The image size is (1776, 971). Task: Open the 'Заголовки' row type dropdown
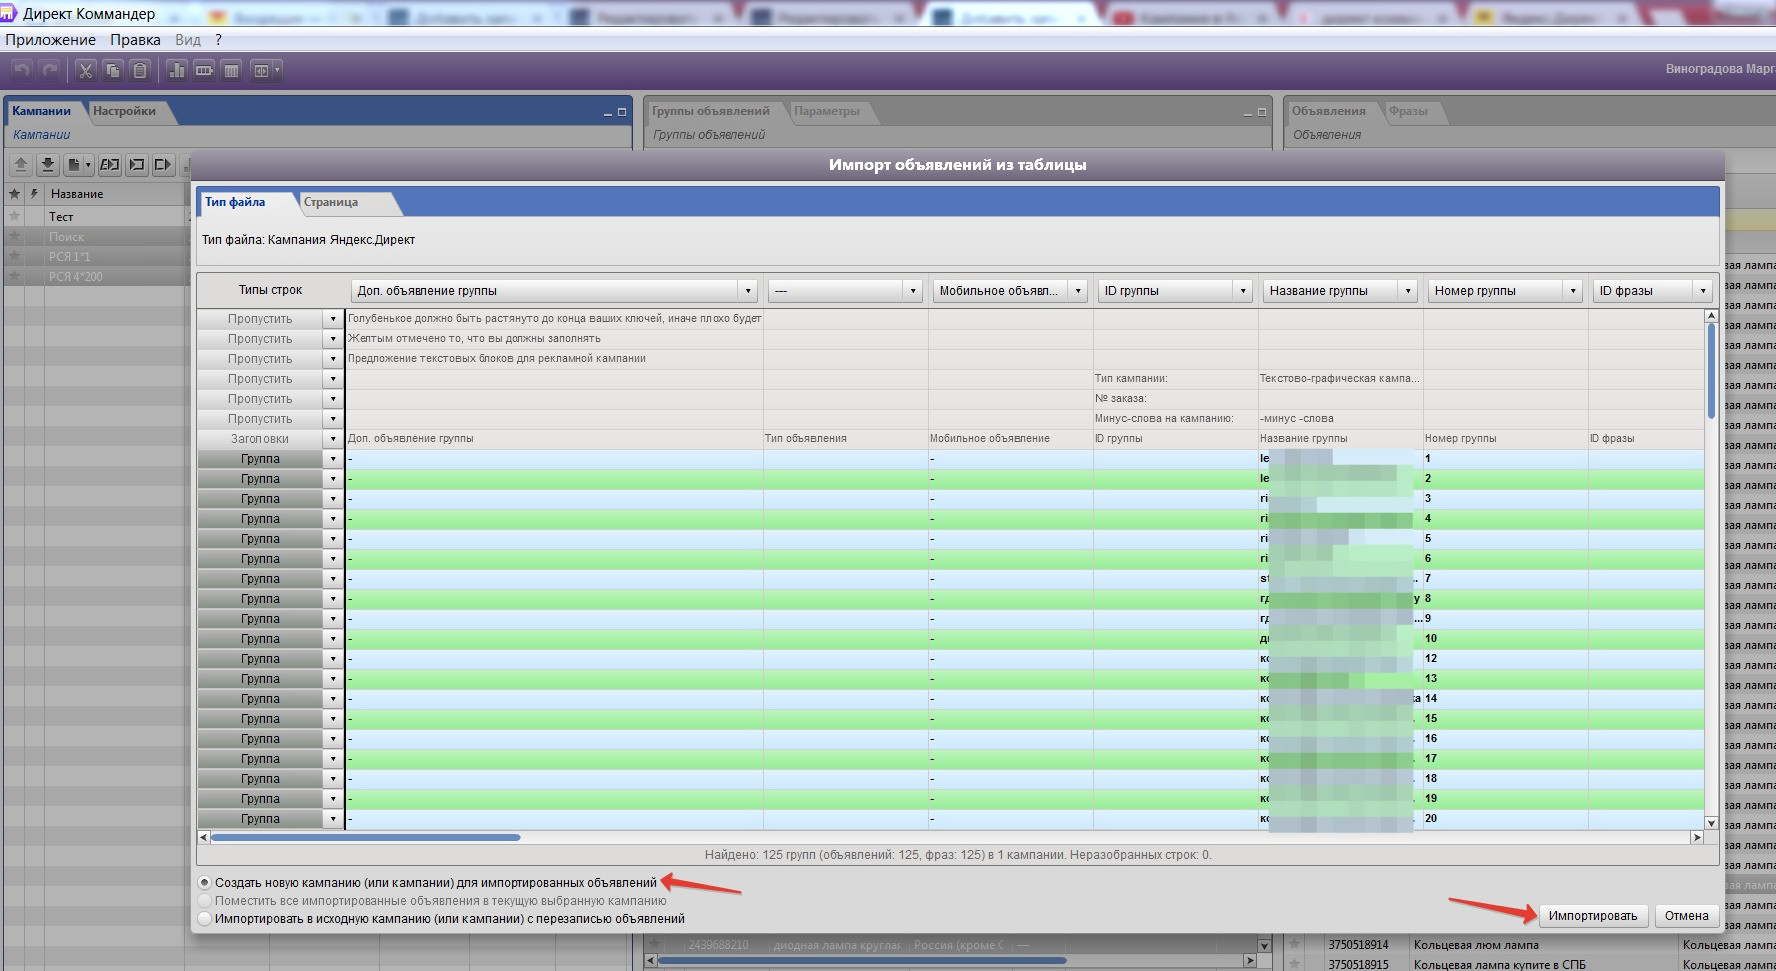coord(333,439)
